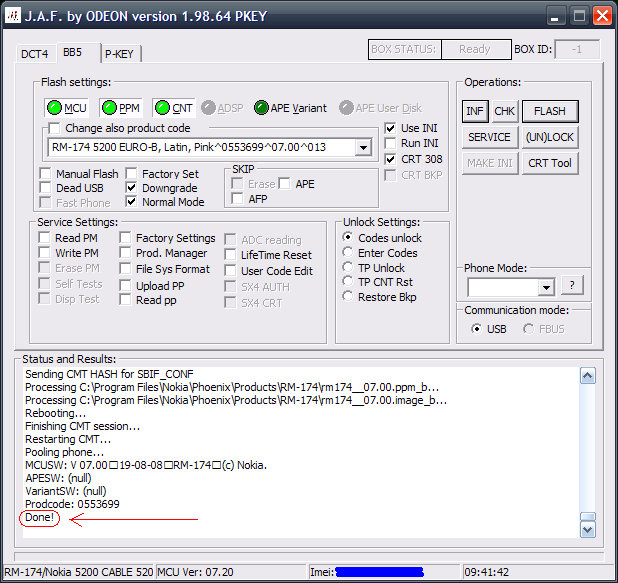
Task: Click MCU Ver: 07.20 in status bar
Action: point(195,572)
